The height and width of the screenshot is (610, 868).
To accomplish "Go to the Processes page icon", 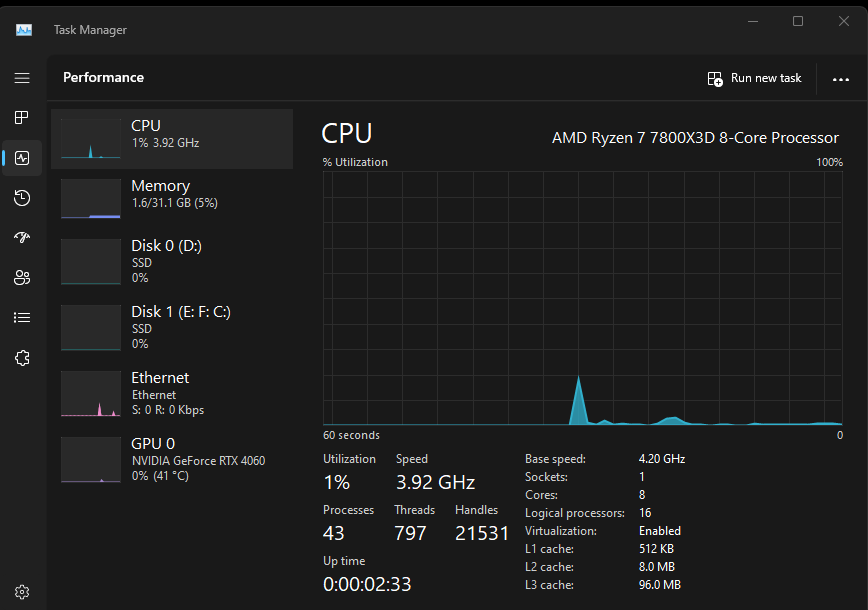I will click(x=22, y=117).
